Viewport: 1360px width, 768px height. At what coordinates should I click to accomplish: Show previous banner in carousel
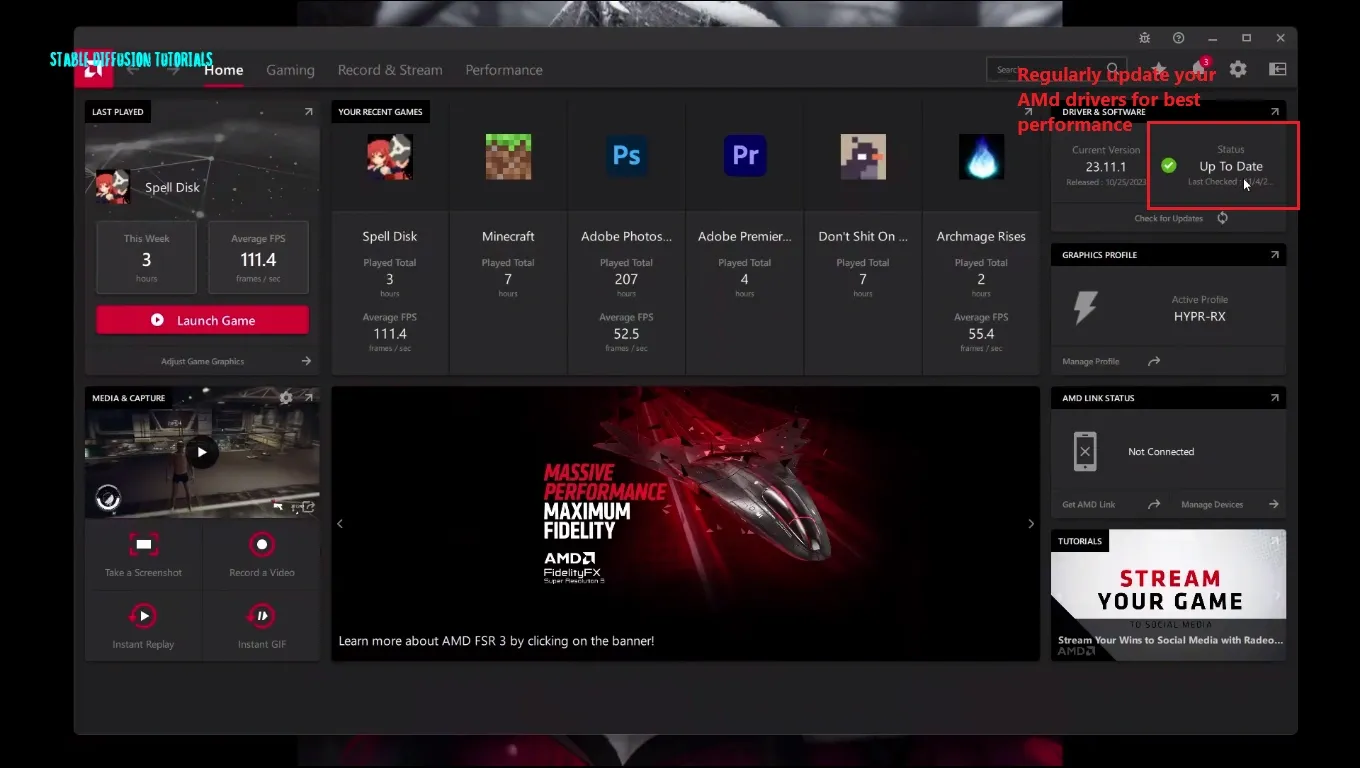pos(340,524)
